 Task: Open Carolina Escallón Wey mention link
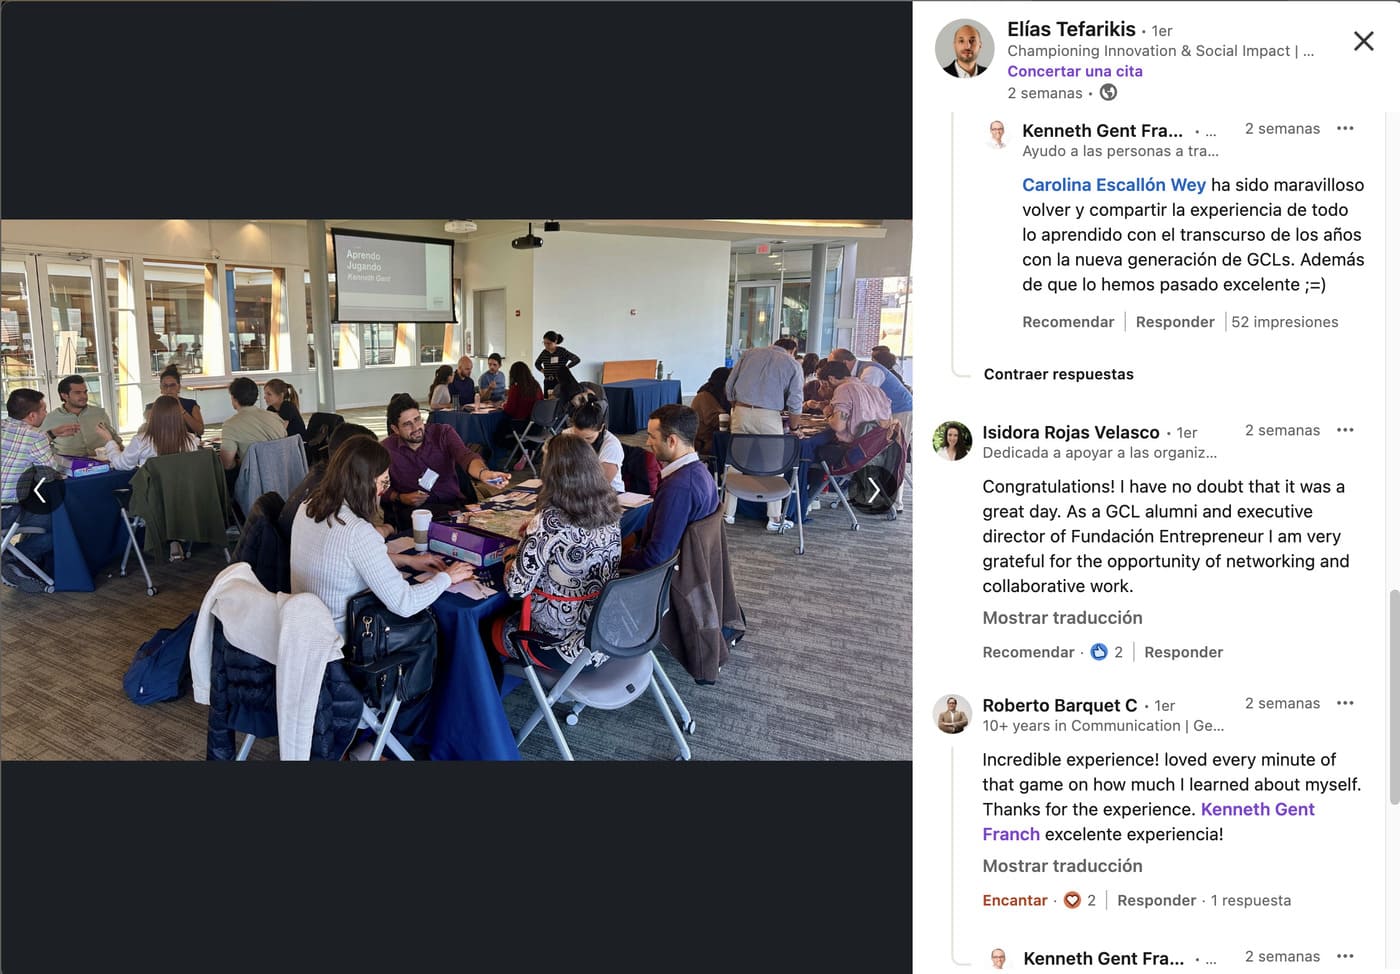point(1113,185)
